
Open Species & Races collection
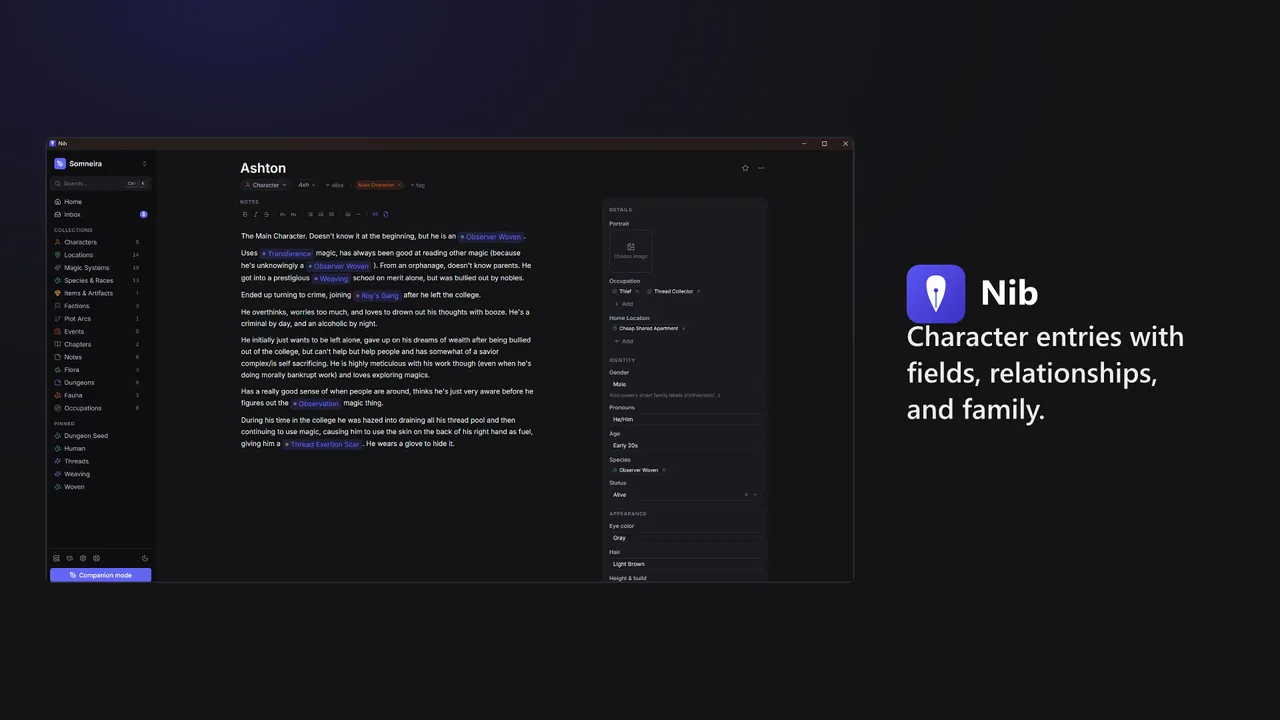(100, 281)
